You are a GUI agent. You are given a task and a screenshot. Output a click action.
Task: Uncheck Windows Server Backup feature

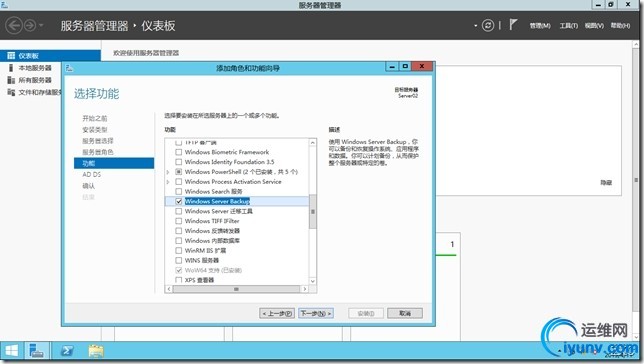click(x=178, y=201)
